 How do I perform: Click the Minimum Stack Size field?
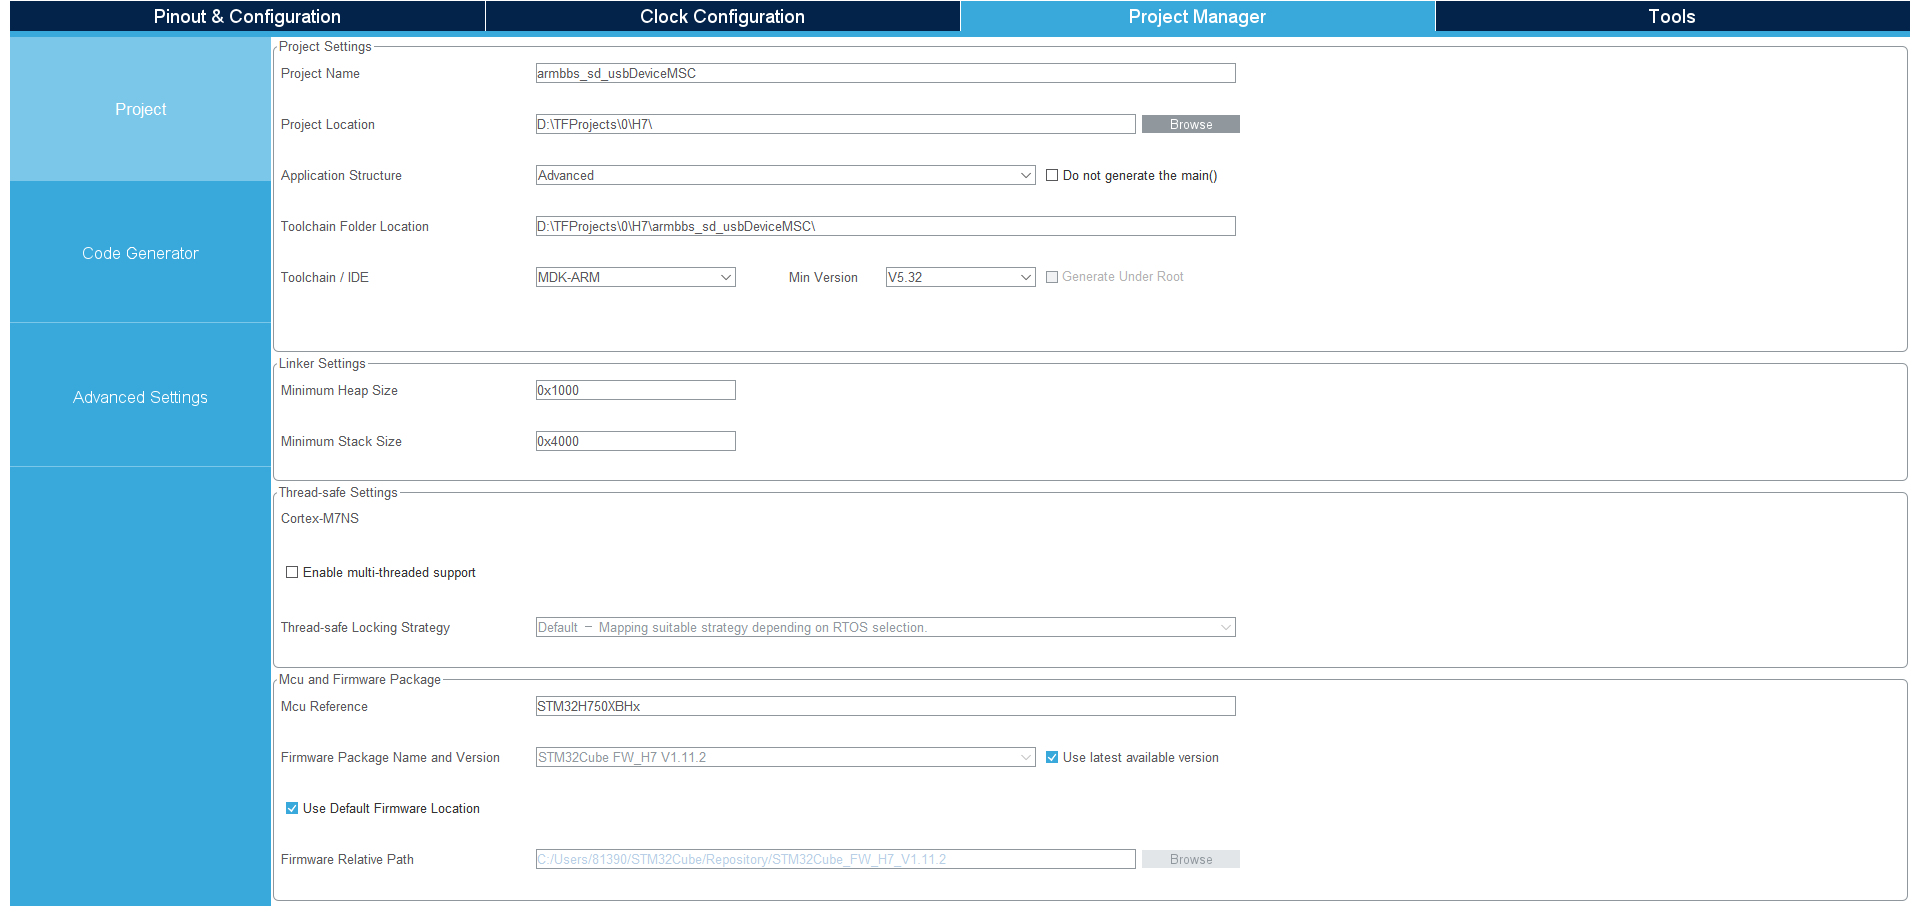click(x=635, y=441)
